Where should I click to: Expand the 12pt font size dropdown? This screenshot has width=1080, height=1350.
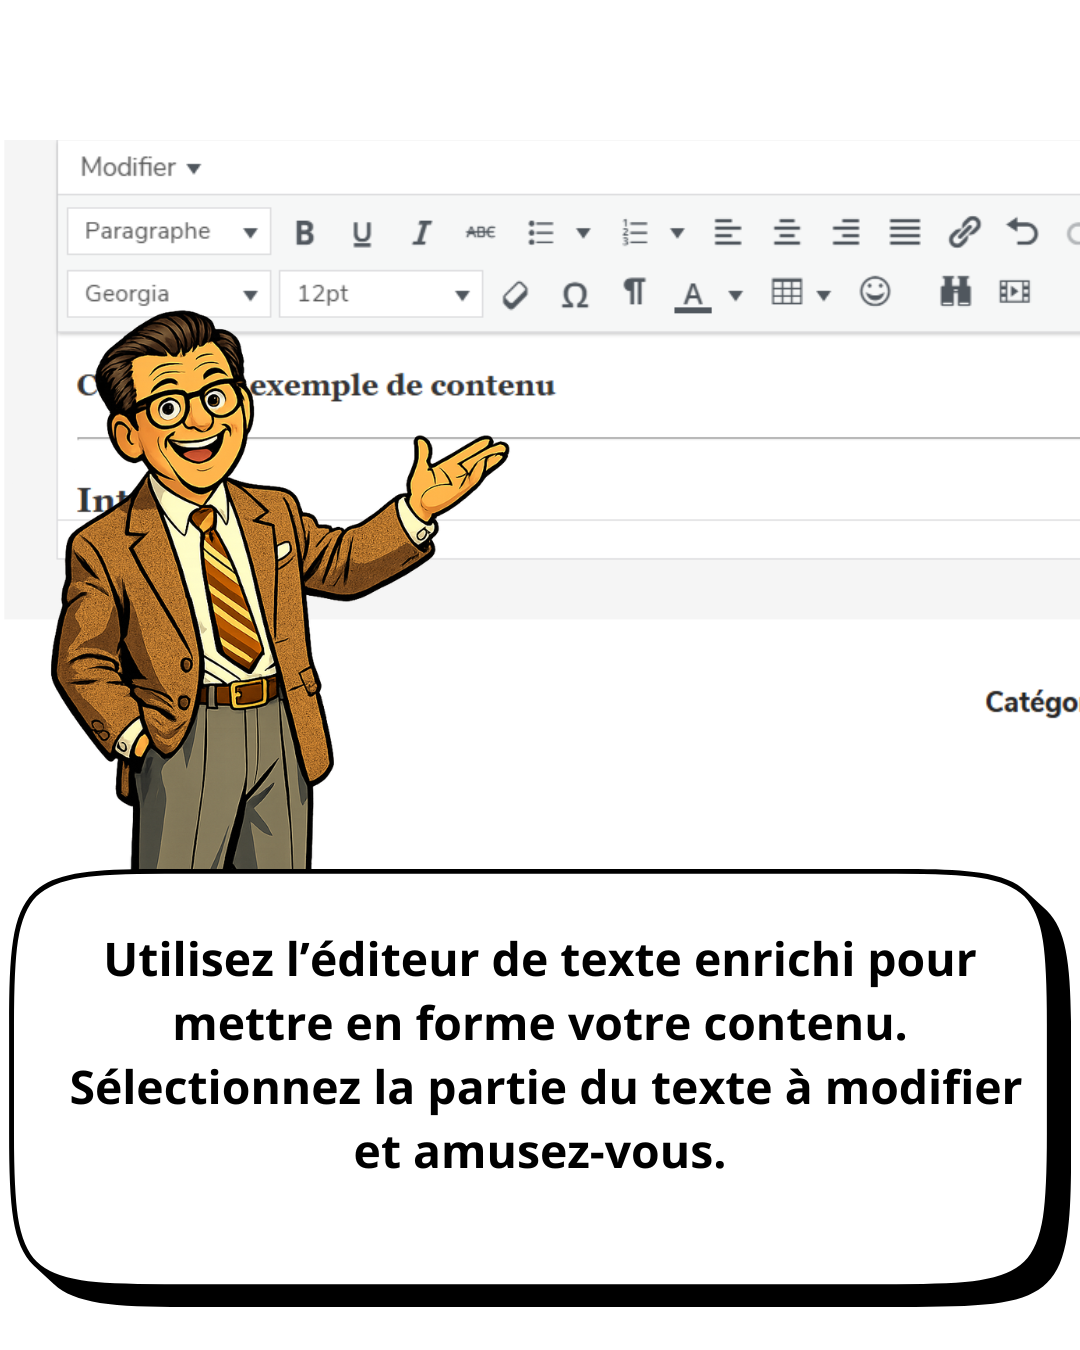[381, 294]
